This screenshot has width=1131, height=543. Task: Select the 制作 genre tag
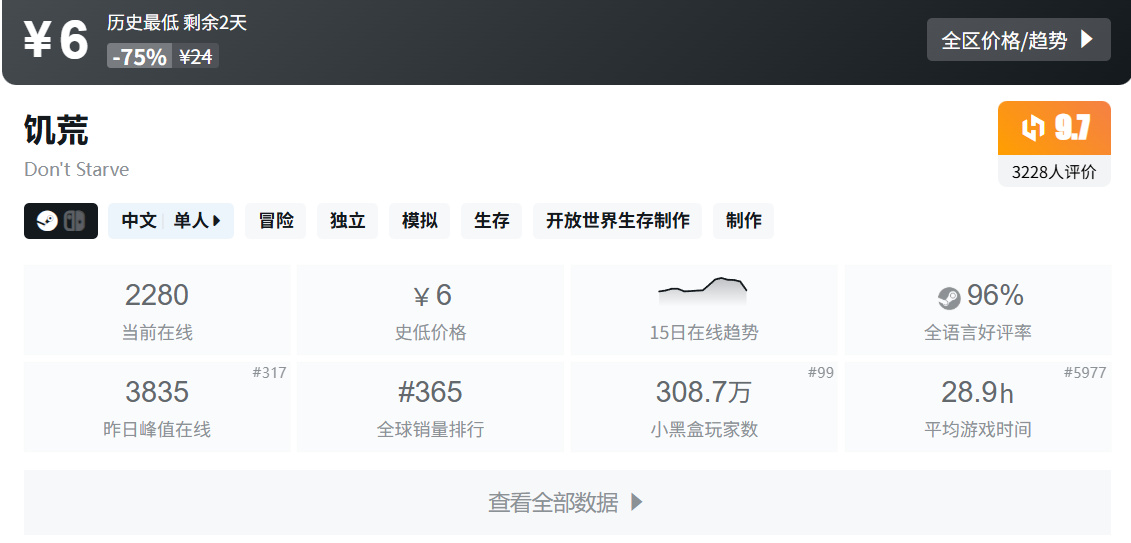pos(744,221)
